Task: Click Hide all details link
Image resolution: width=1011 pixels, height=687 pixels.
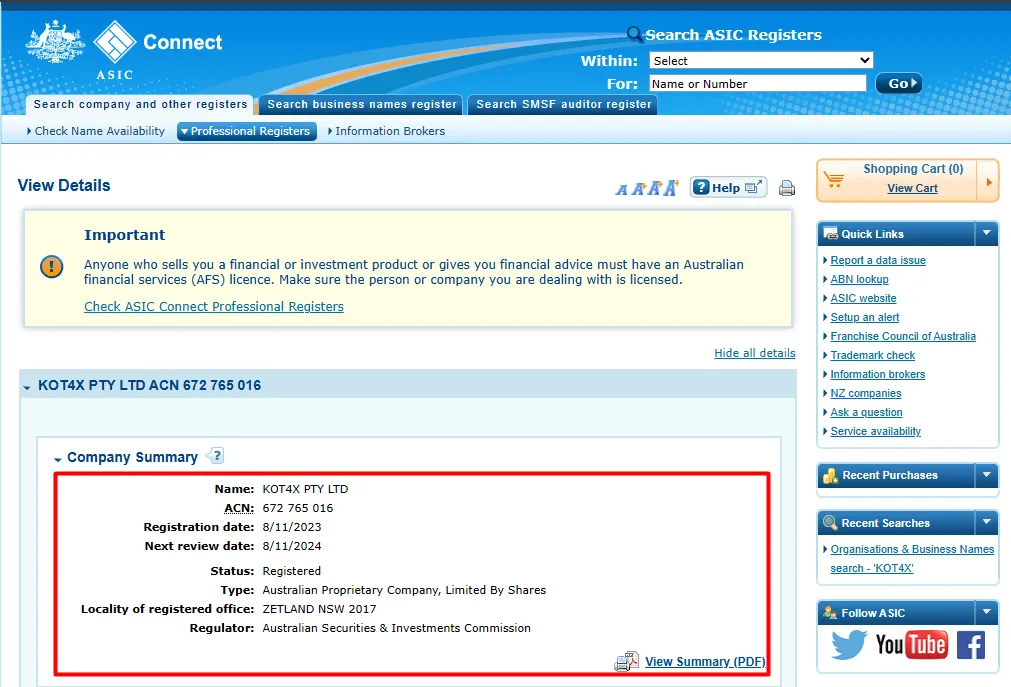Action: (755, 353)
